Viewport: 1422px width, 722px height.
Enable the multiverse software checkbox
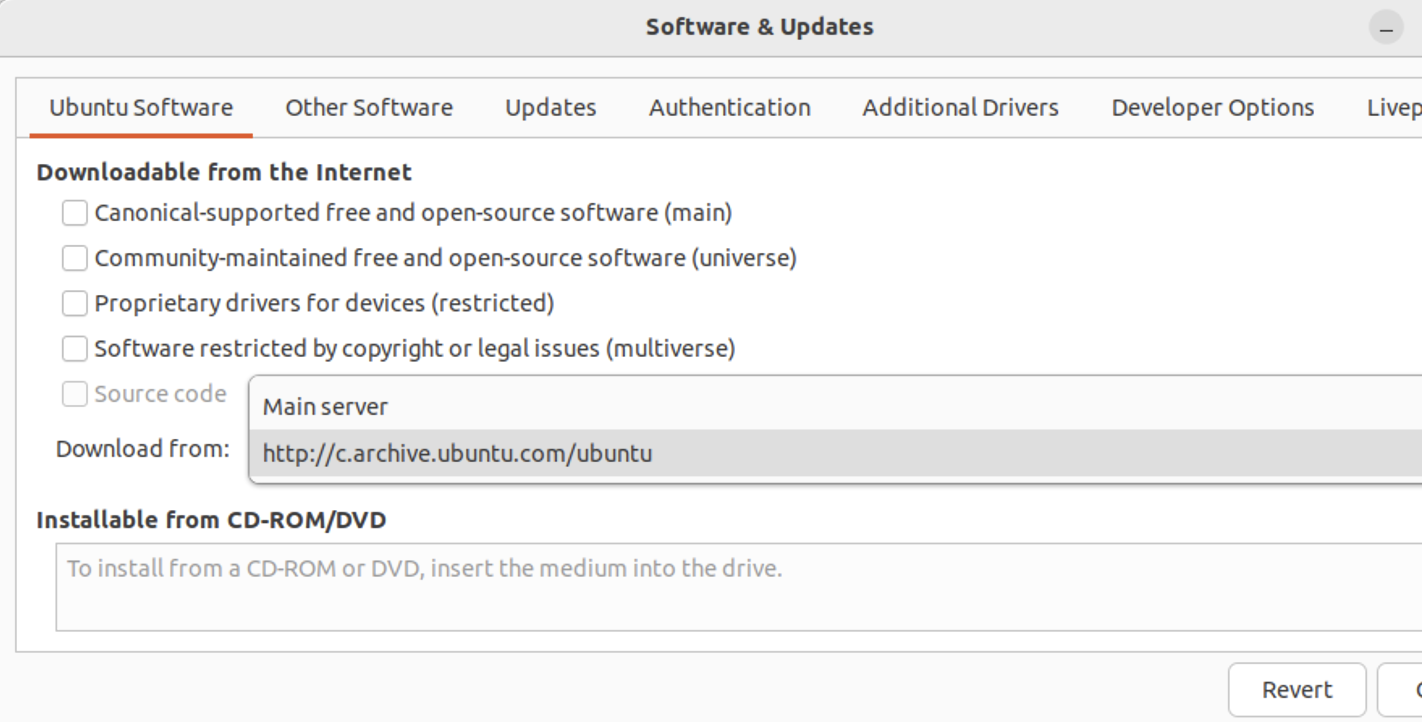tap(75, 348)
